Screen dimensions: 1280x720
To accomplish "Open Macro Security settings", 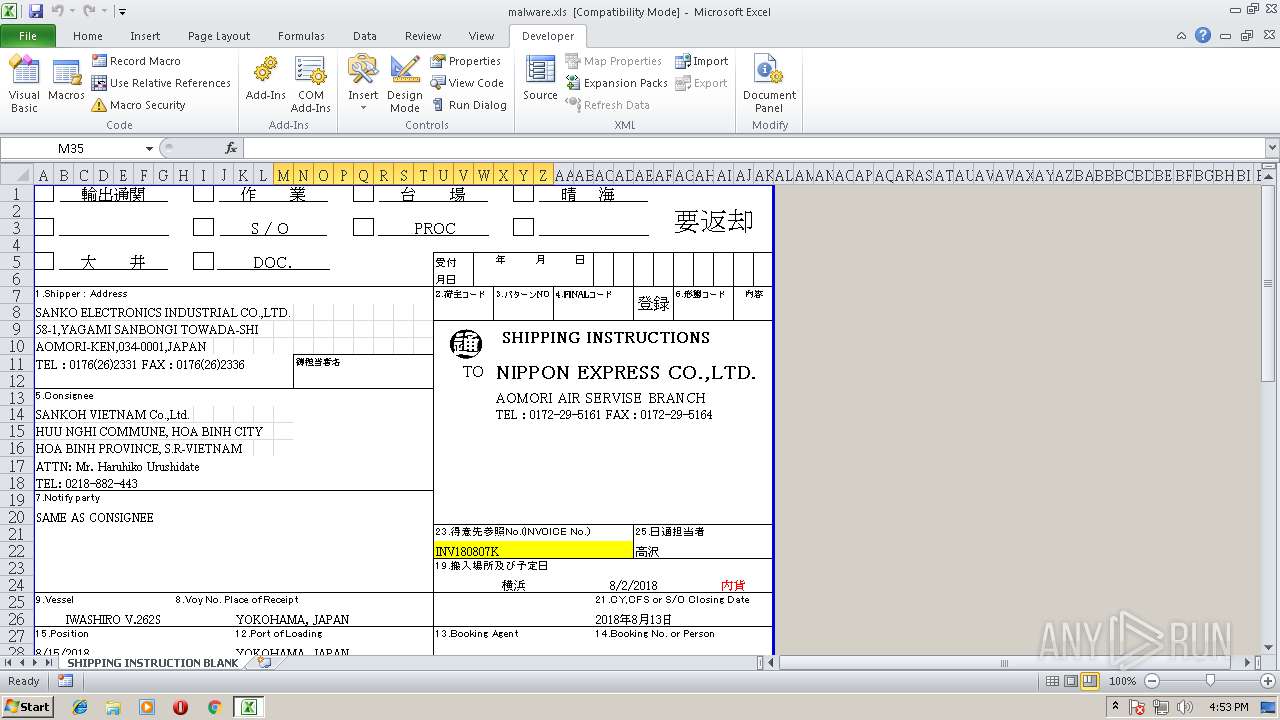I will tap(138, 105).
